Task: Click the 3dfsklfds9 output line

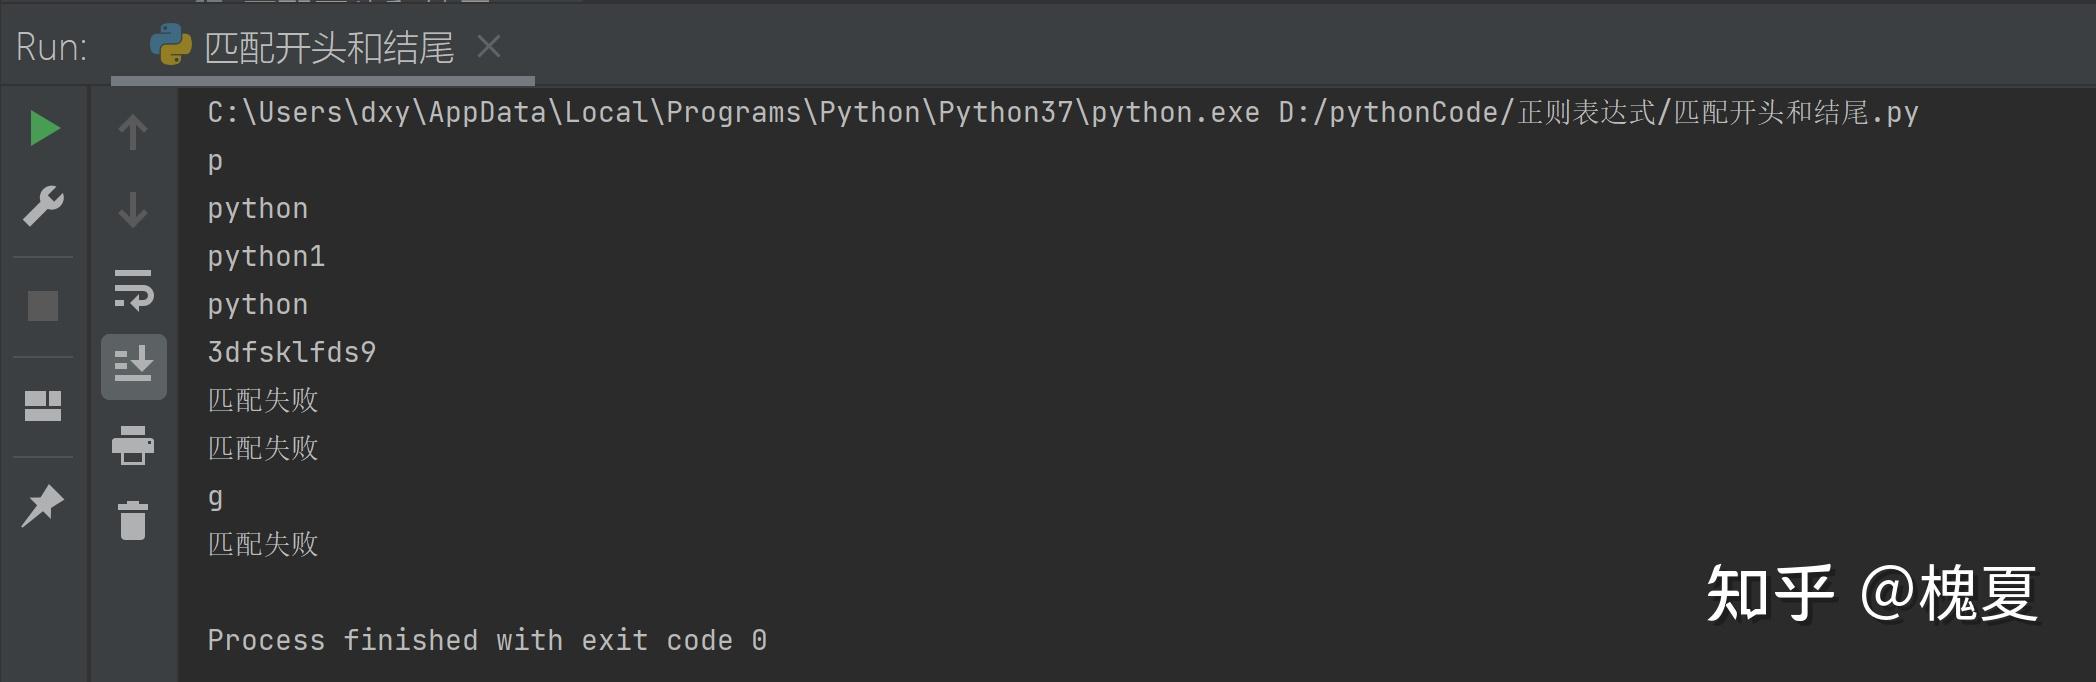Action: [291, 353]
